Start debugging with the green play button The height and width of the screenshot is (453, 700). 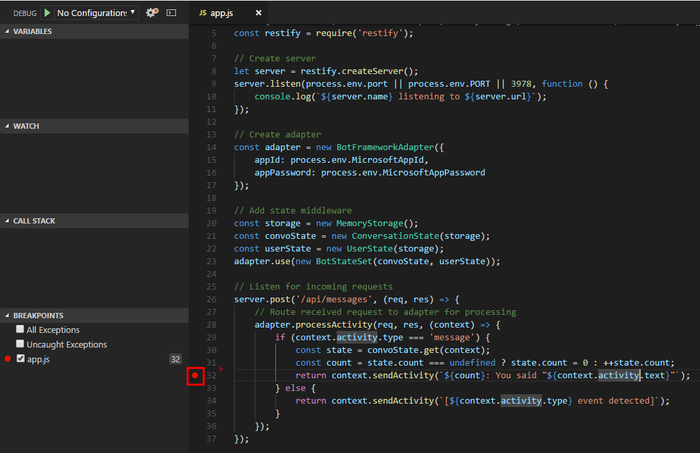click(46, 13)
